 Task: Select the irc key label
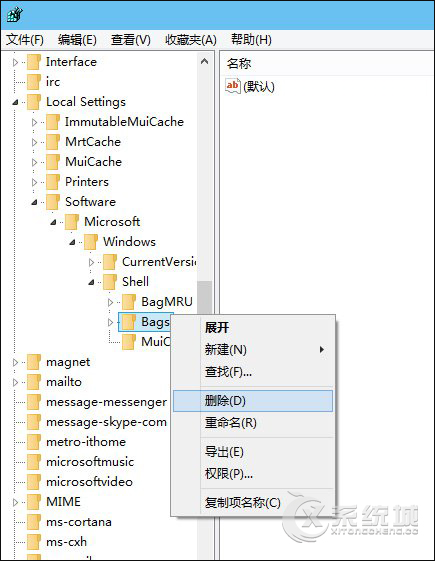click(53, 82)
